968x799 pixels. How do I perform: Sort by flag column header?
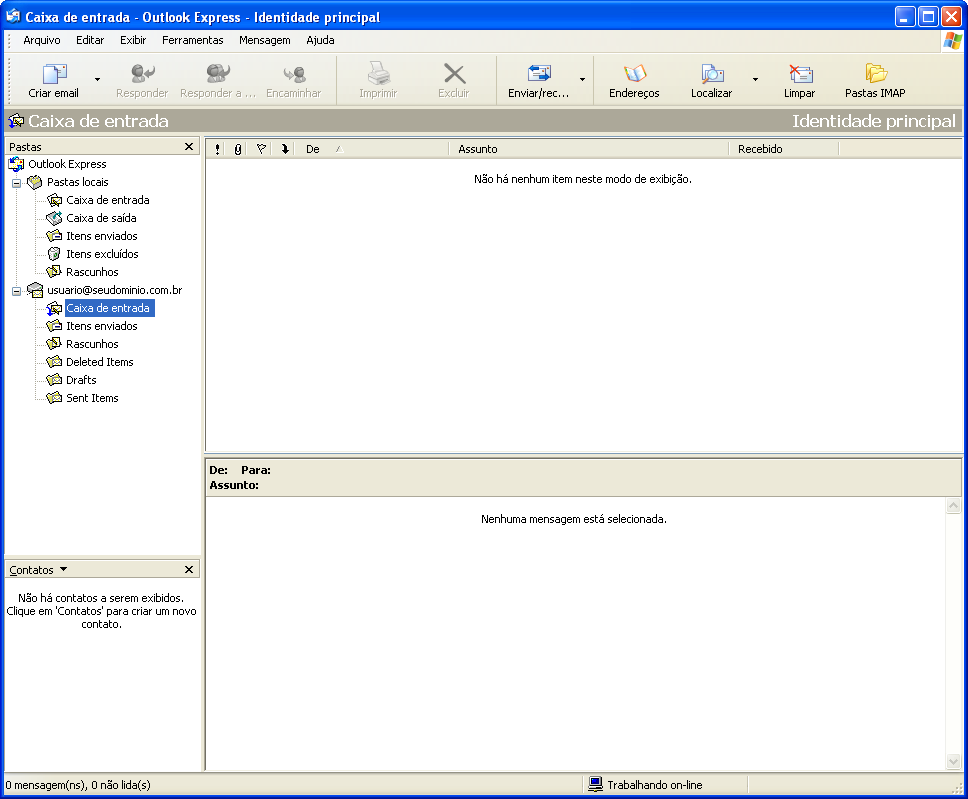coord(261,149)
